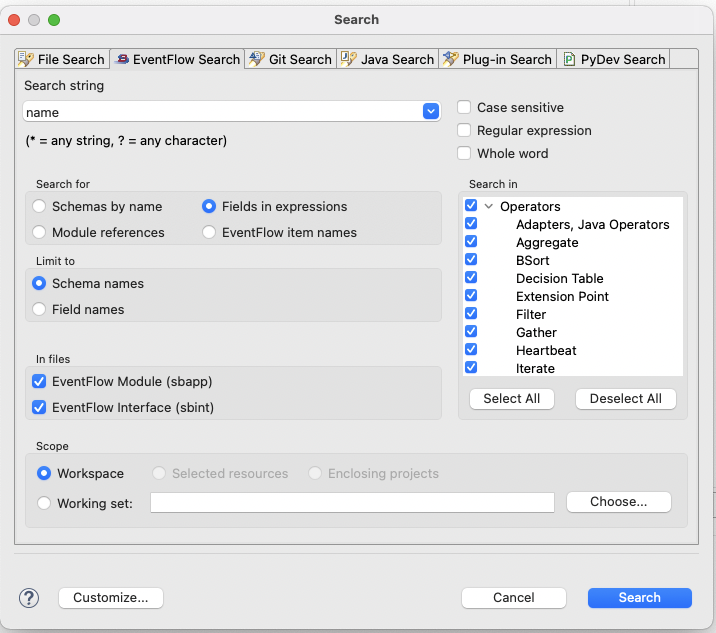Choose Field names under Limit to
Image resolution: width=716 pixels, height=633 pixels.
tap(39, 310)
